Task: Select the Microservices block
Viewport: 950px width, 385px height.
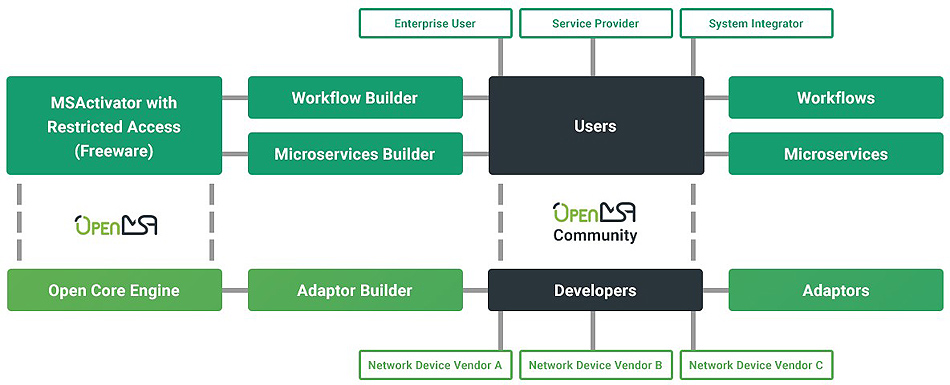Action: point(836,154)
